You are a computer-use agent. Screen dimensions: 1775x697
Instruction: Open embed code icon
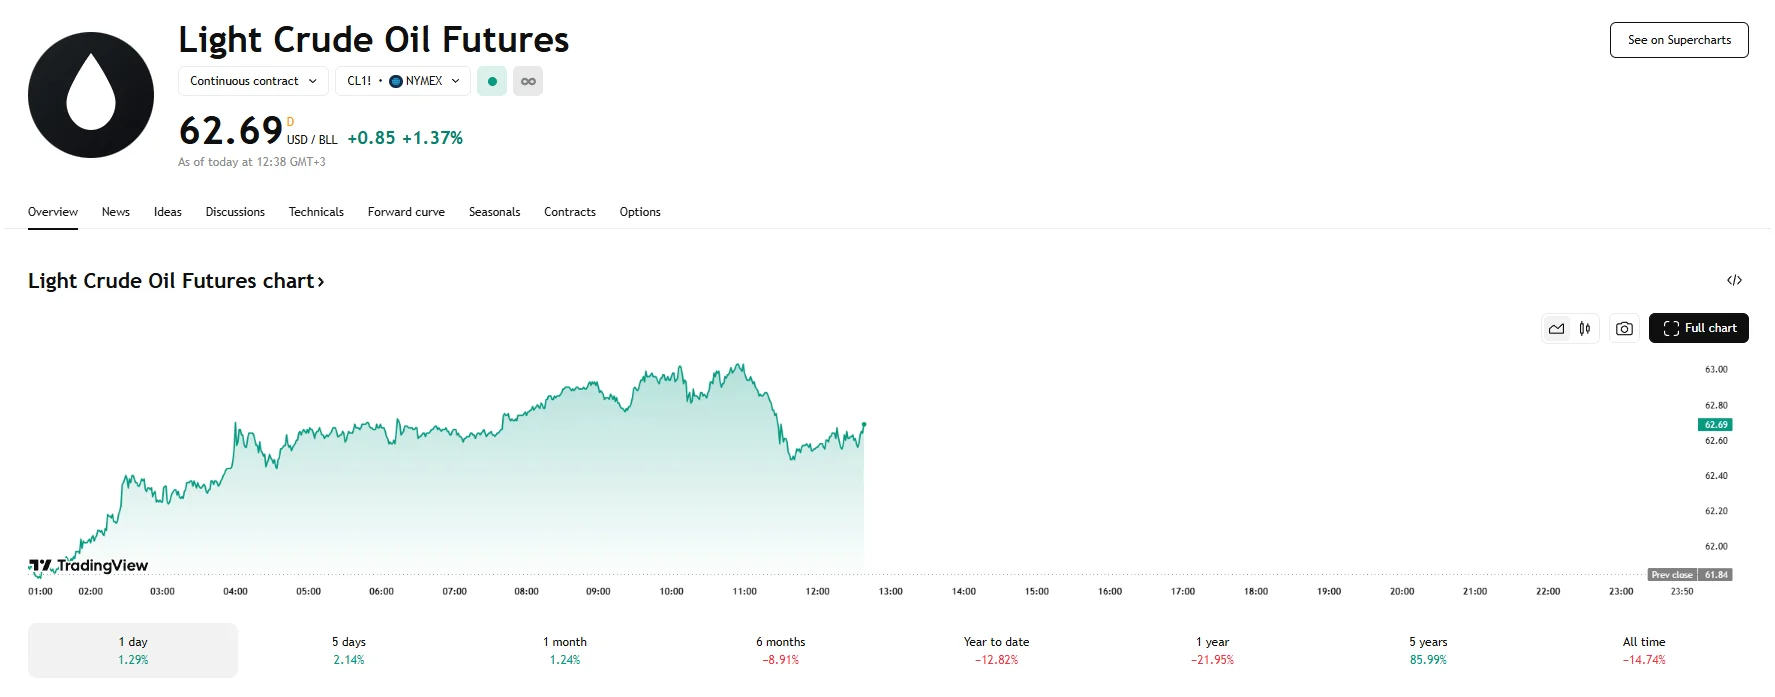[1735, 280]
